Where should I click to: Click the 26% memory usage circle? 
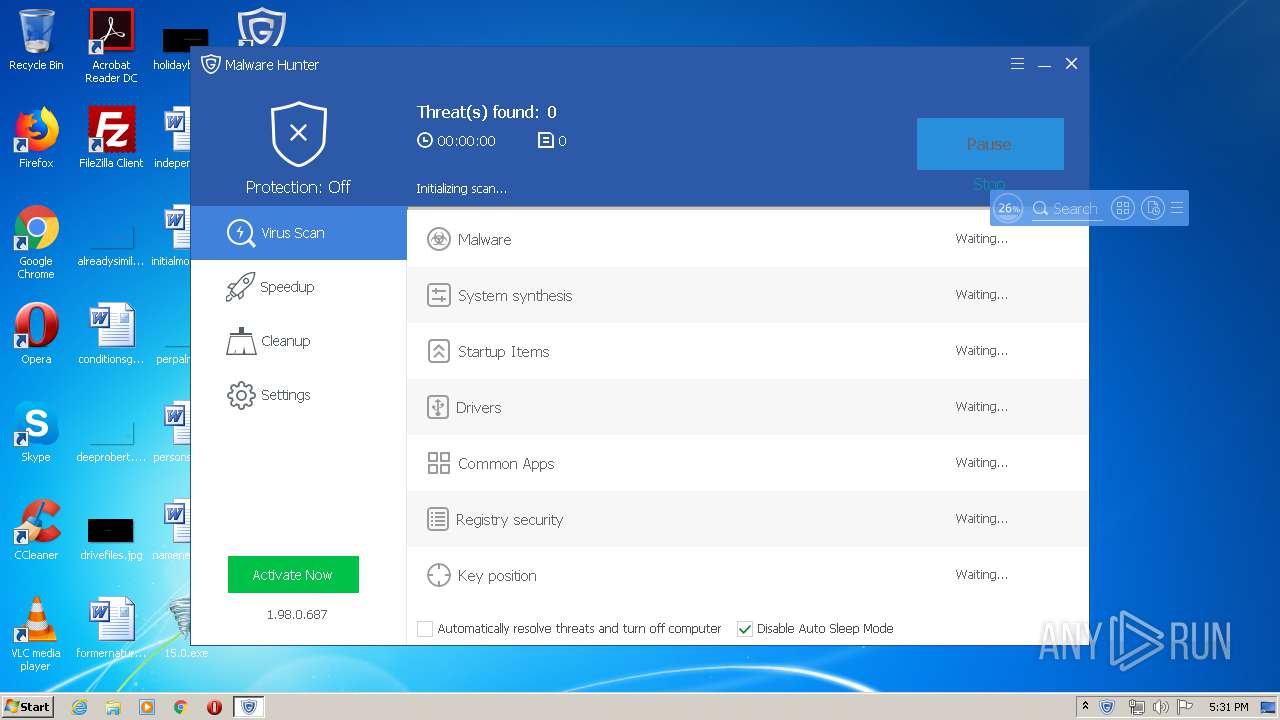[1009, 208]
